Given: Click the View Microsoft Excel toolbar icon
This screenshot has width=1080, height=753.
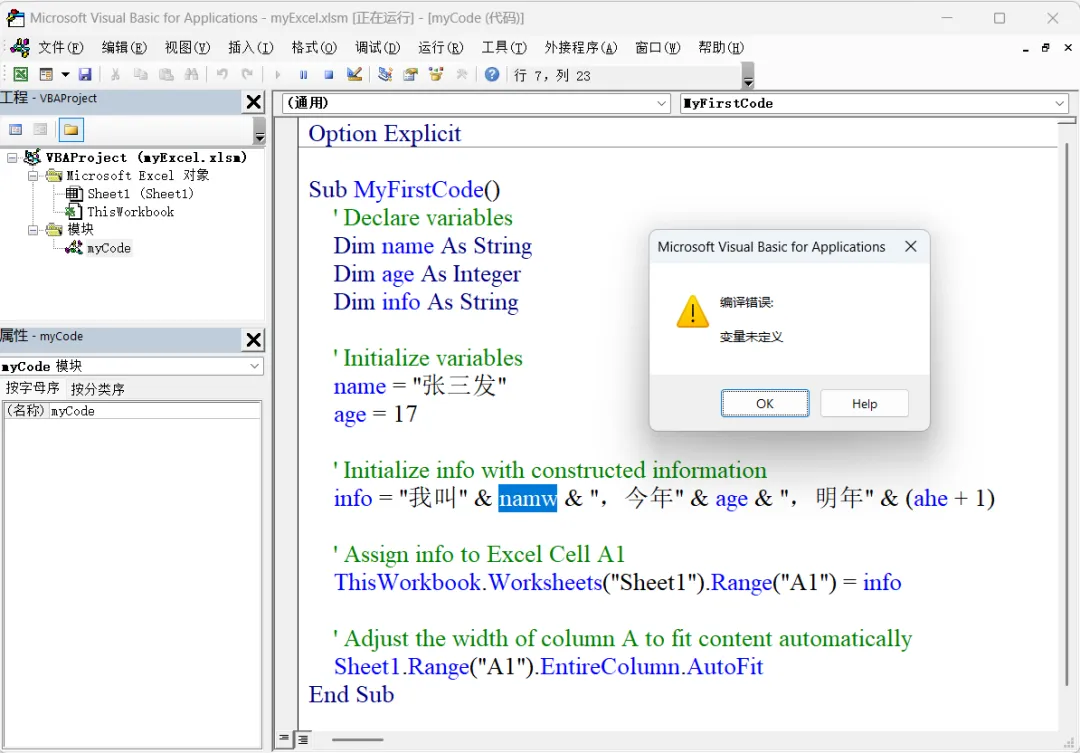Looking at the screenshot, I should pos(21,74).
